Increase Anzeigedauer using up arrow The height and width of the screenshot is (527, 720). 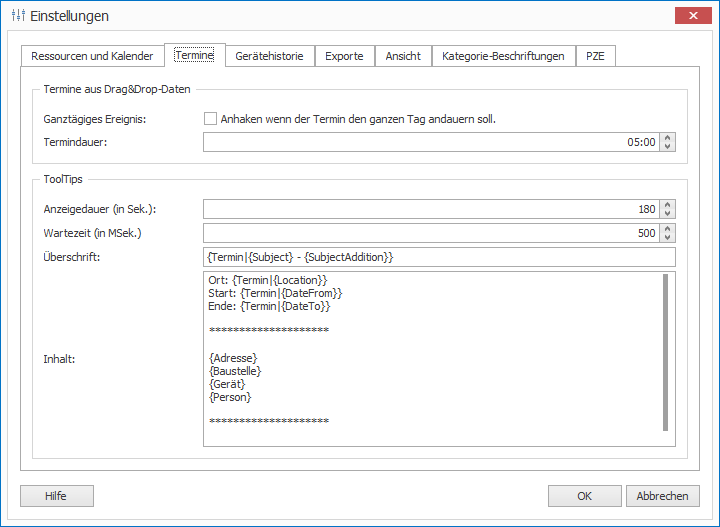[x=668, y=205]
